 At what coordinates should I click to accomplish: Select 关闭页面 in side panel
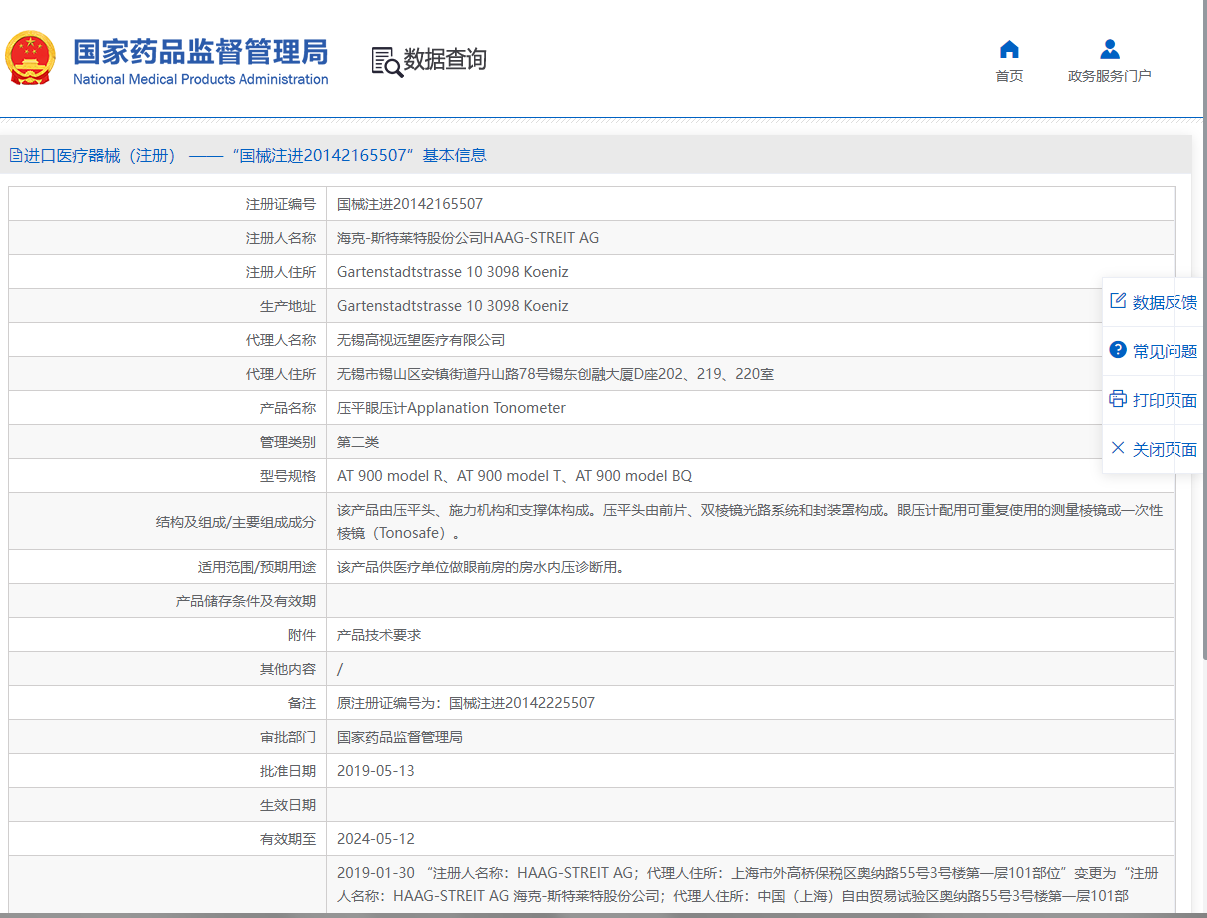coord(1164,449)
